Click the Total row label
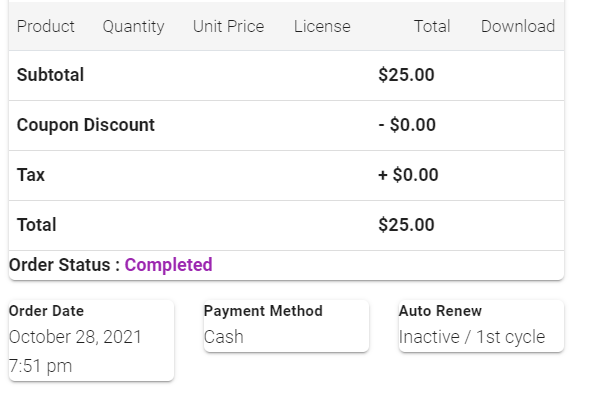The width and height of the screenshot is (591, 399). 37,225
